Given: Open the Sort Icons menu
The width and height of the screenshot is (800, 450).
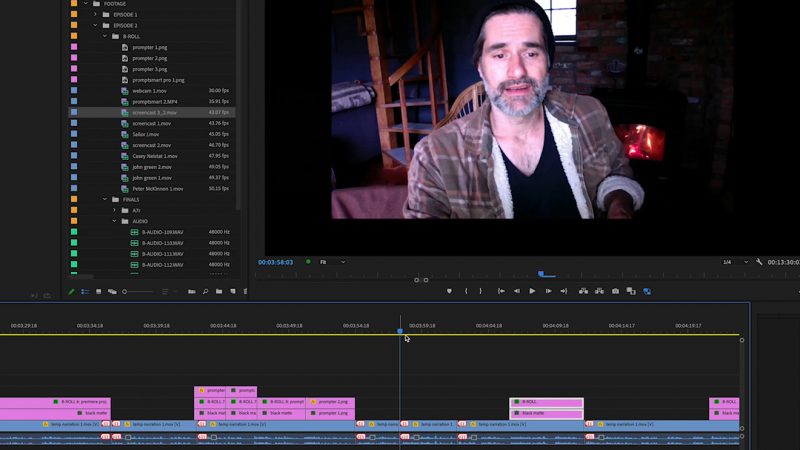Looking at the screenshot, I should click(165, 292).
